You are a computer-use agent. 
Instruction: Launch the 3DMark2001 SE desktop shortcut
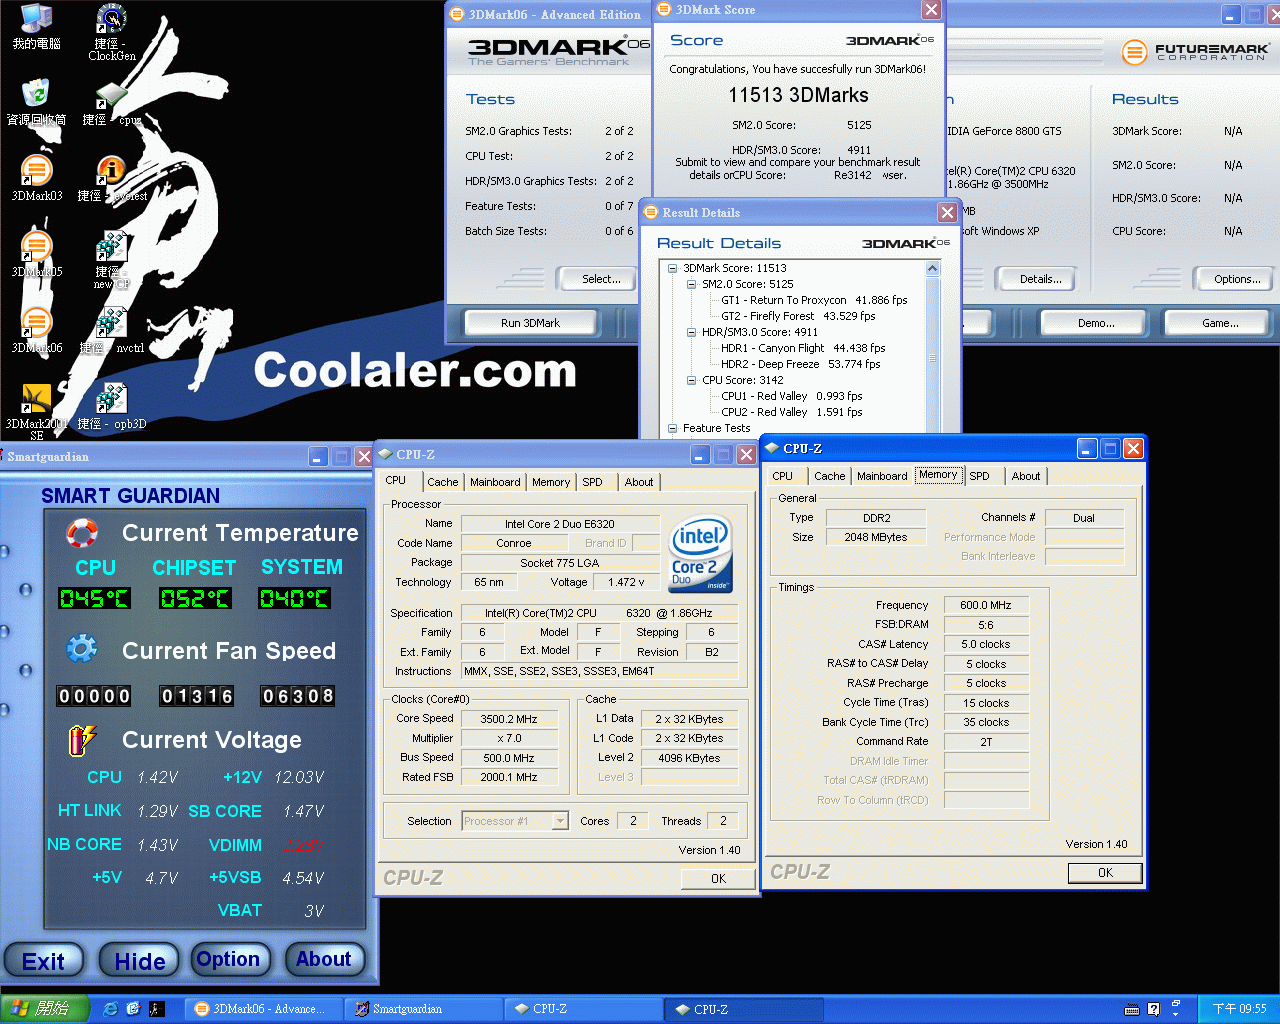coord(36,411)
